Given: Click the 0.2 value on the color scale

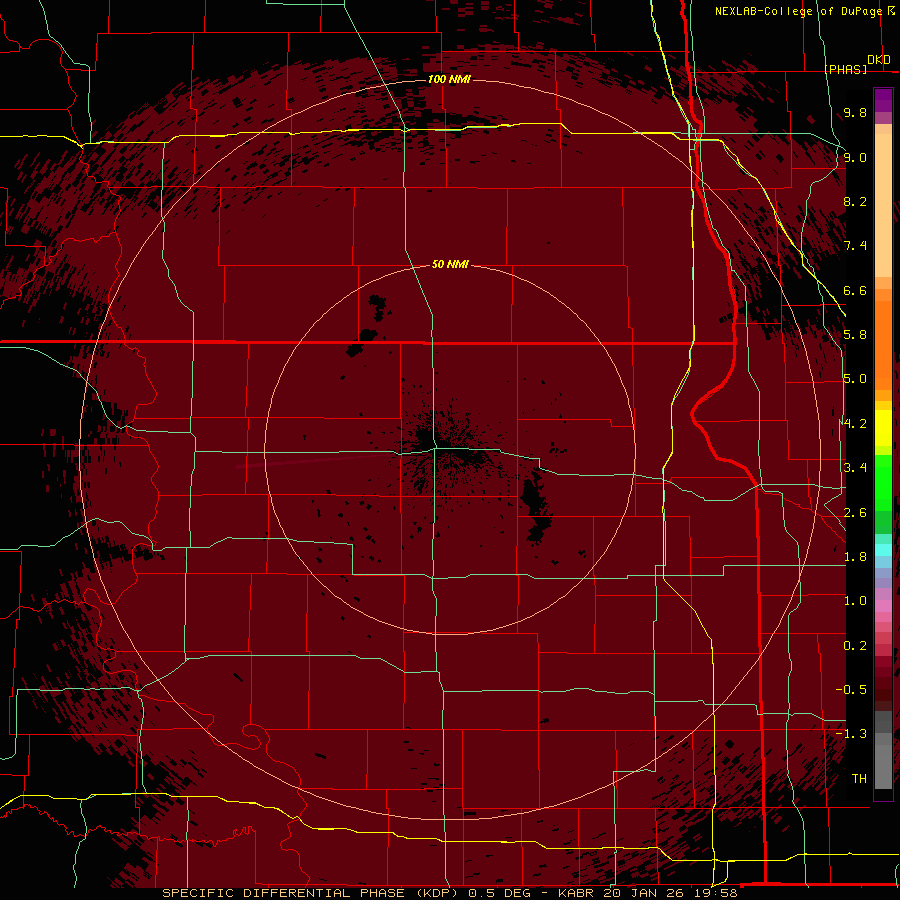Looking at the screenshot, I should point(855,646).
